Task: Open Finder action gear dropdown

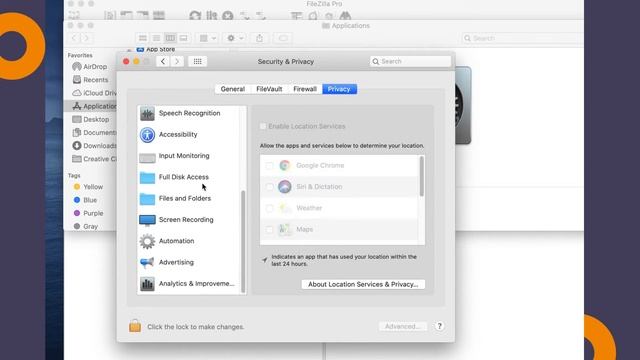Action: click(235, 38)
